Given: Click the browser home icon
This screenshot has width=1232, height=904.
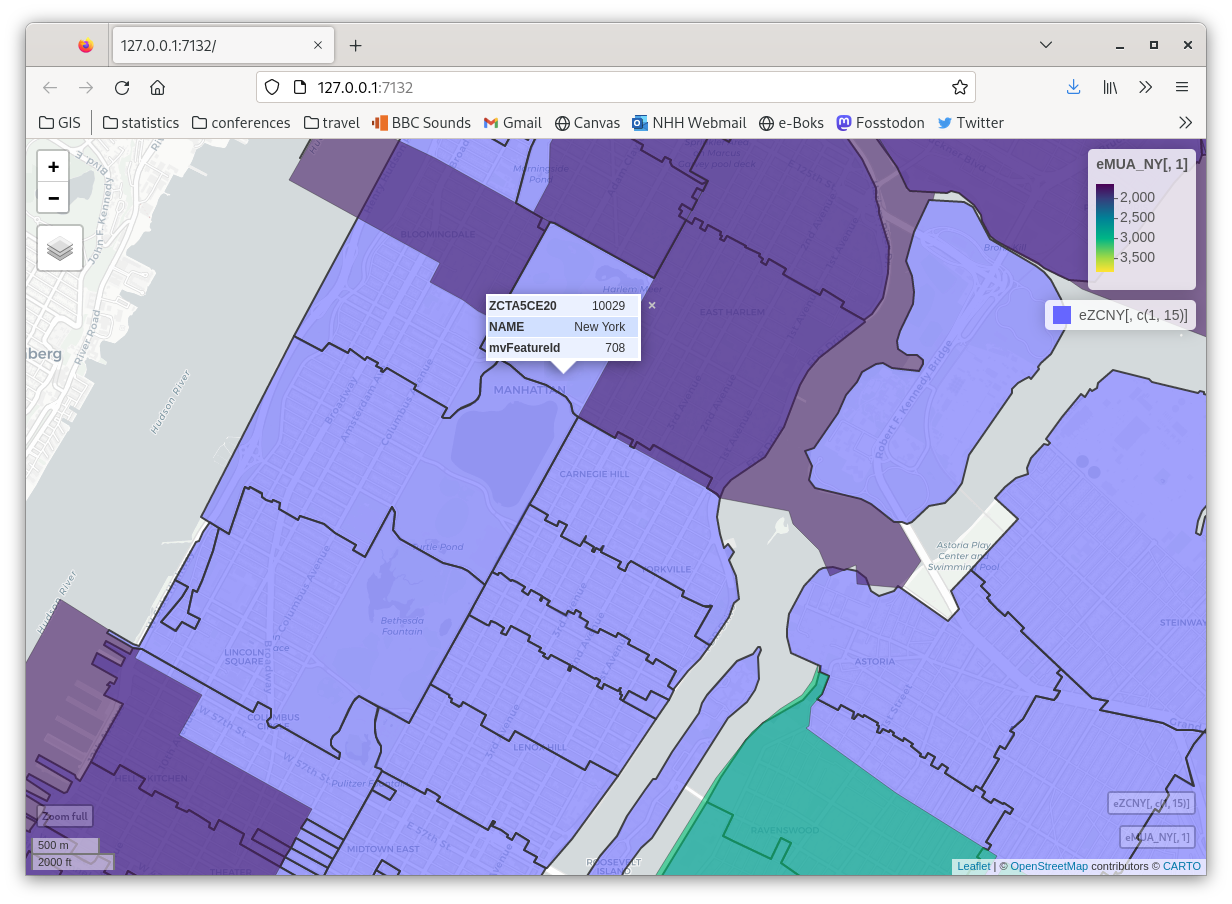Looking at the screenshot, I should [158, 87].
